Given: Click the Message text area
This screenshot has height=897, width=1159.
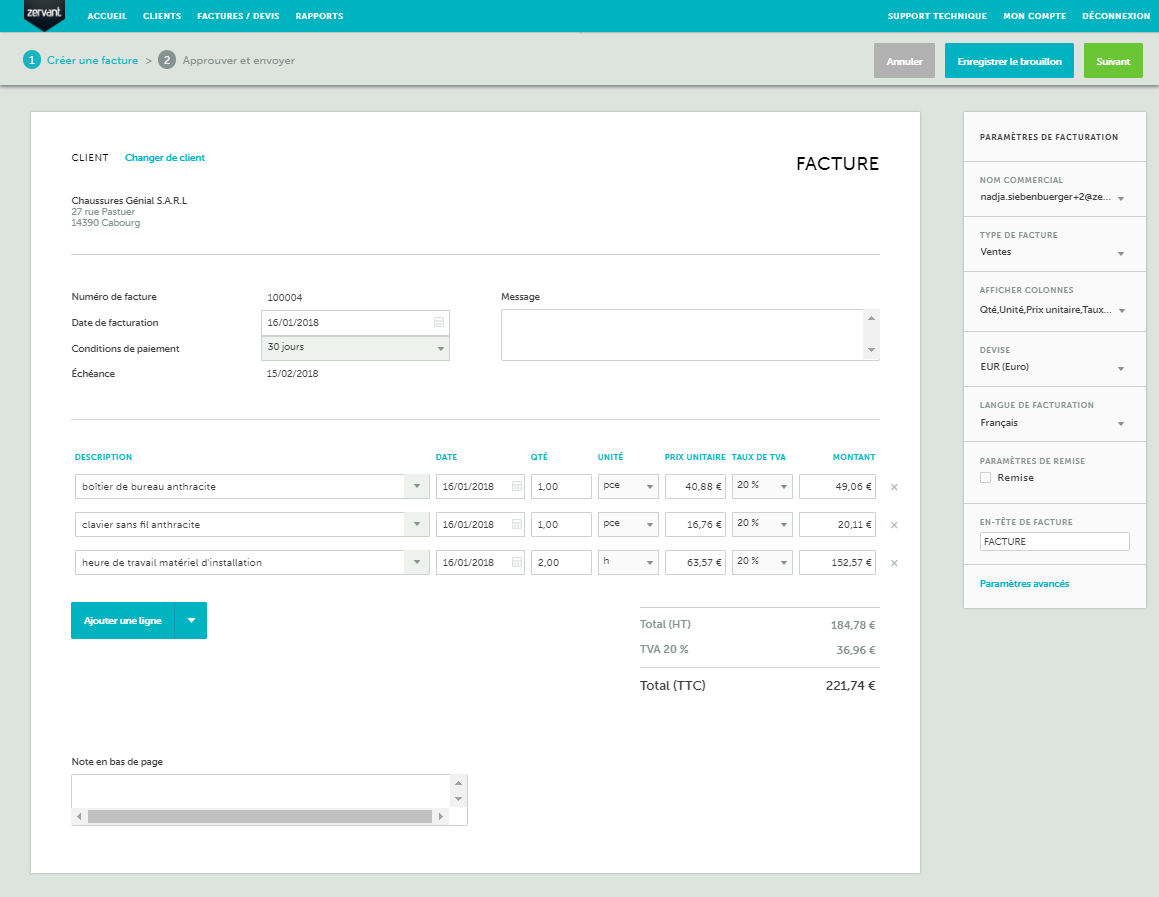Looking at the screenshot, I should click(x=682, y=334).
